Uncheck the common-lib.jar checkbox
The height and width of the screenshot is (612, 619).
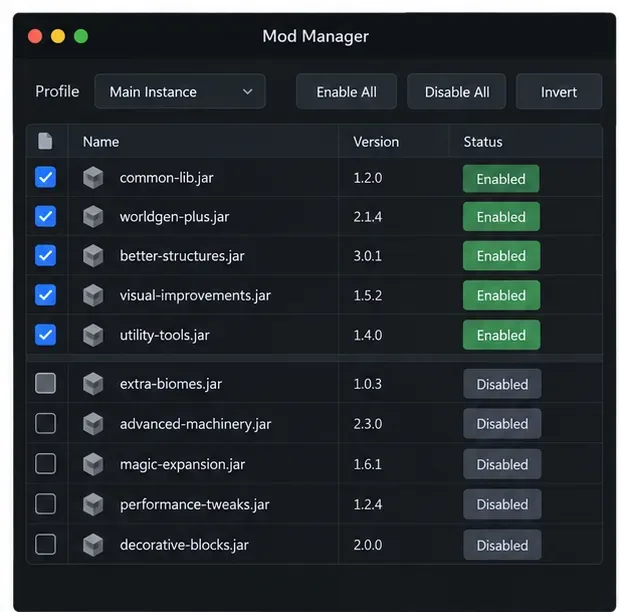point(45,177)
